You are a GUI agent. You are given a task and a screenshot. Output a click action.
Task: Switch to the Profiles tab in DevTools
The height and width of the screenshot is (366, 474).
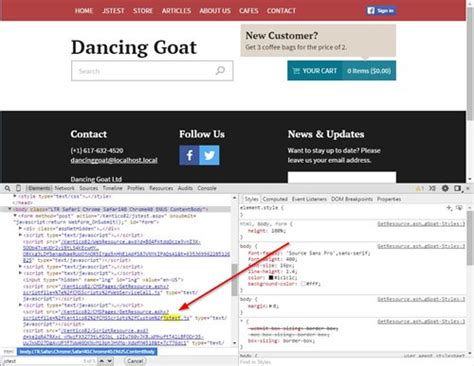pos(136,188)
